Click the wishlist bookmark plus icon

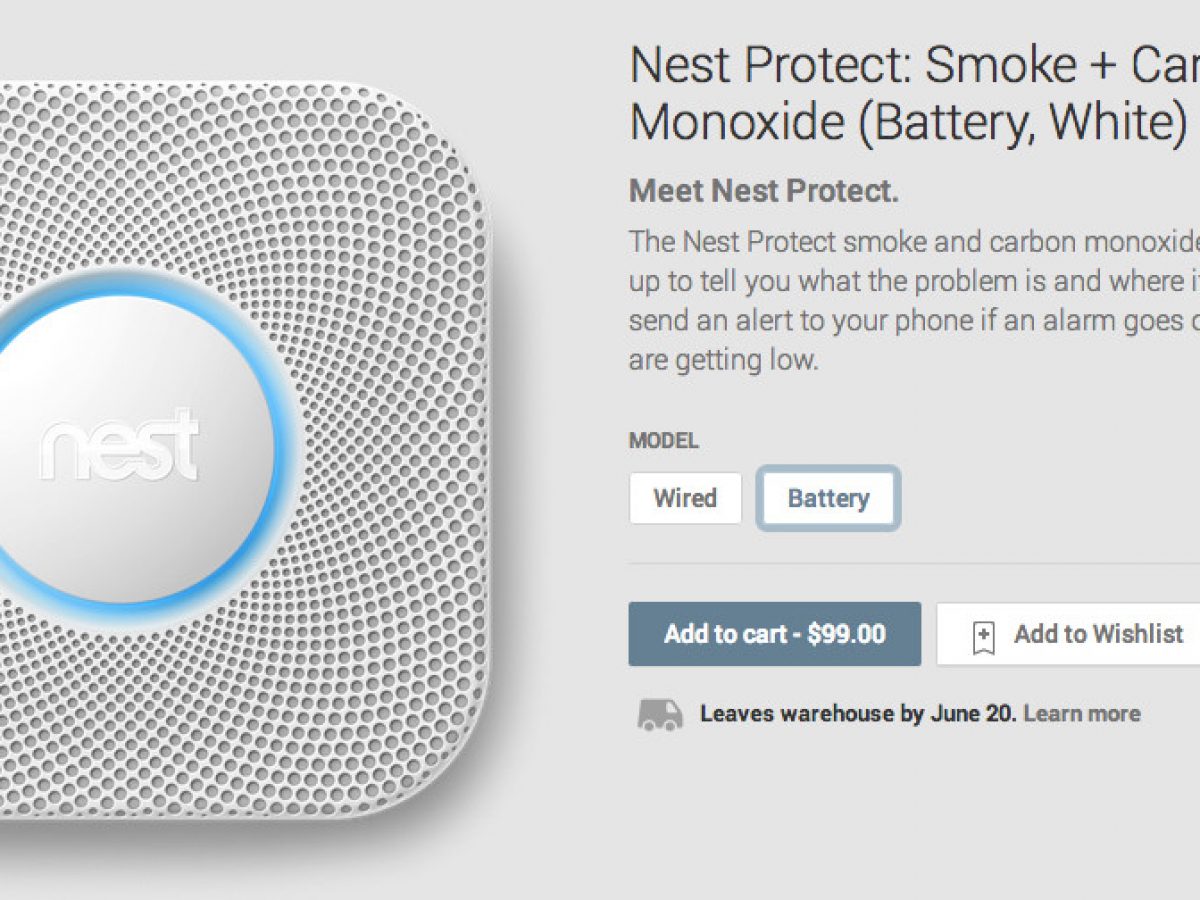[x=984, y=636]
